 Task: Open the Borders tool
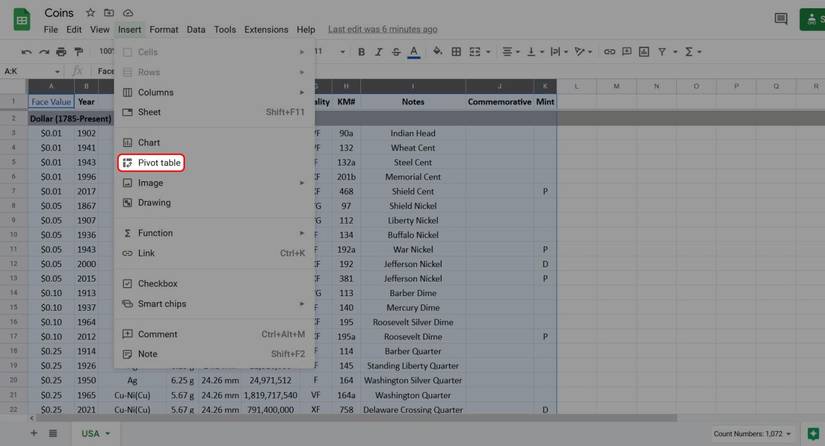pyautogui.click(x=456, y=52)
